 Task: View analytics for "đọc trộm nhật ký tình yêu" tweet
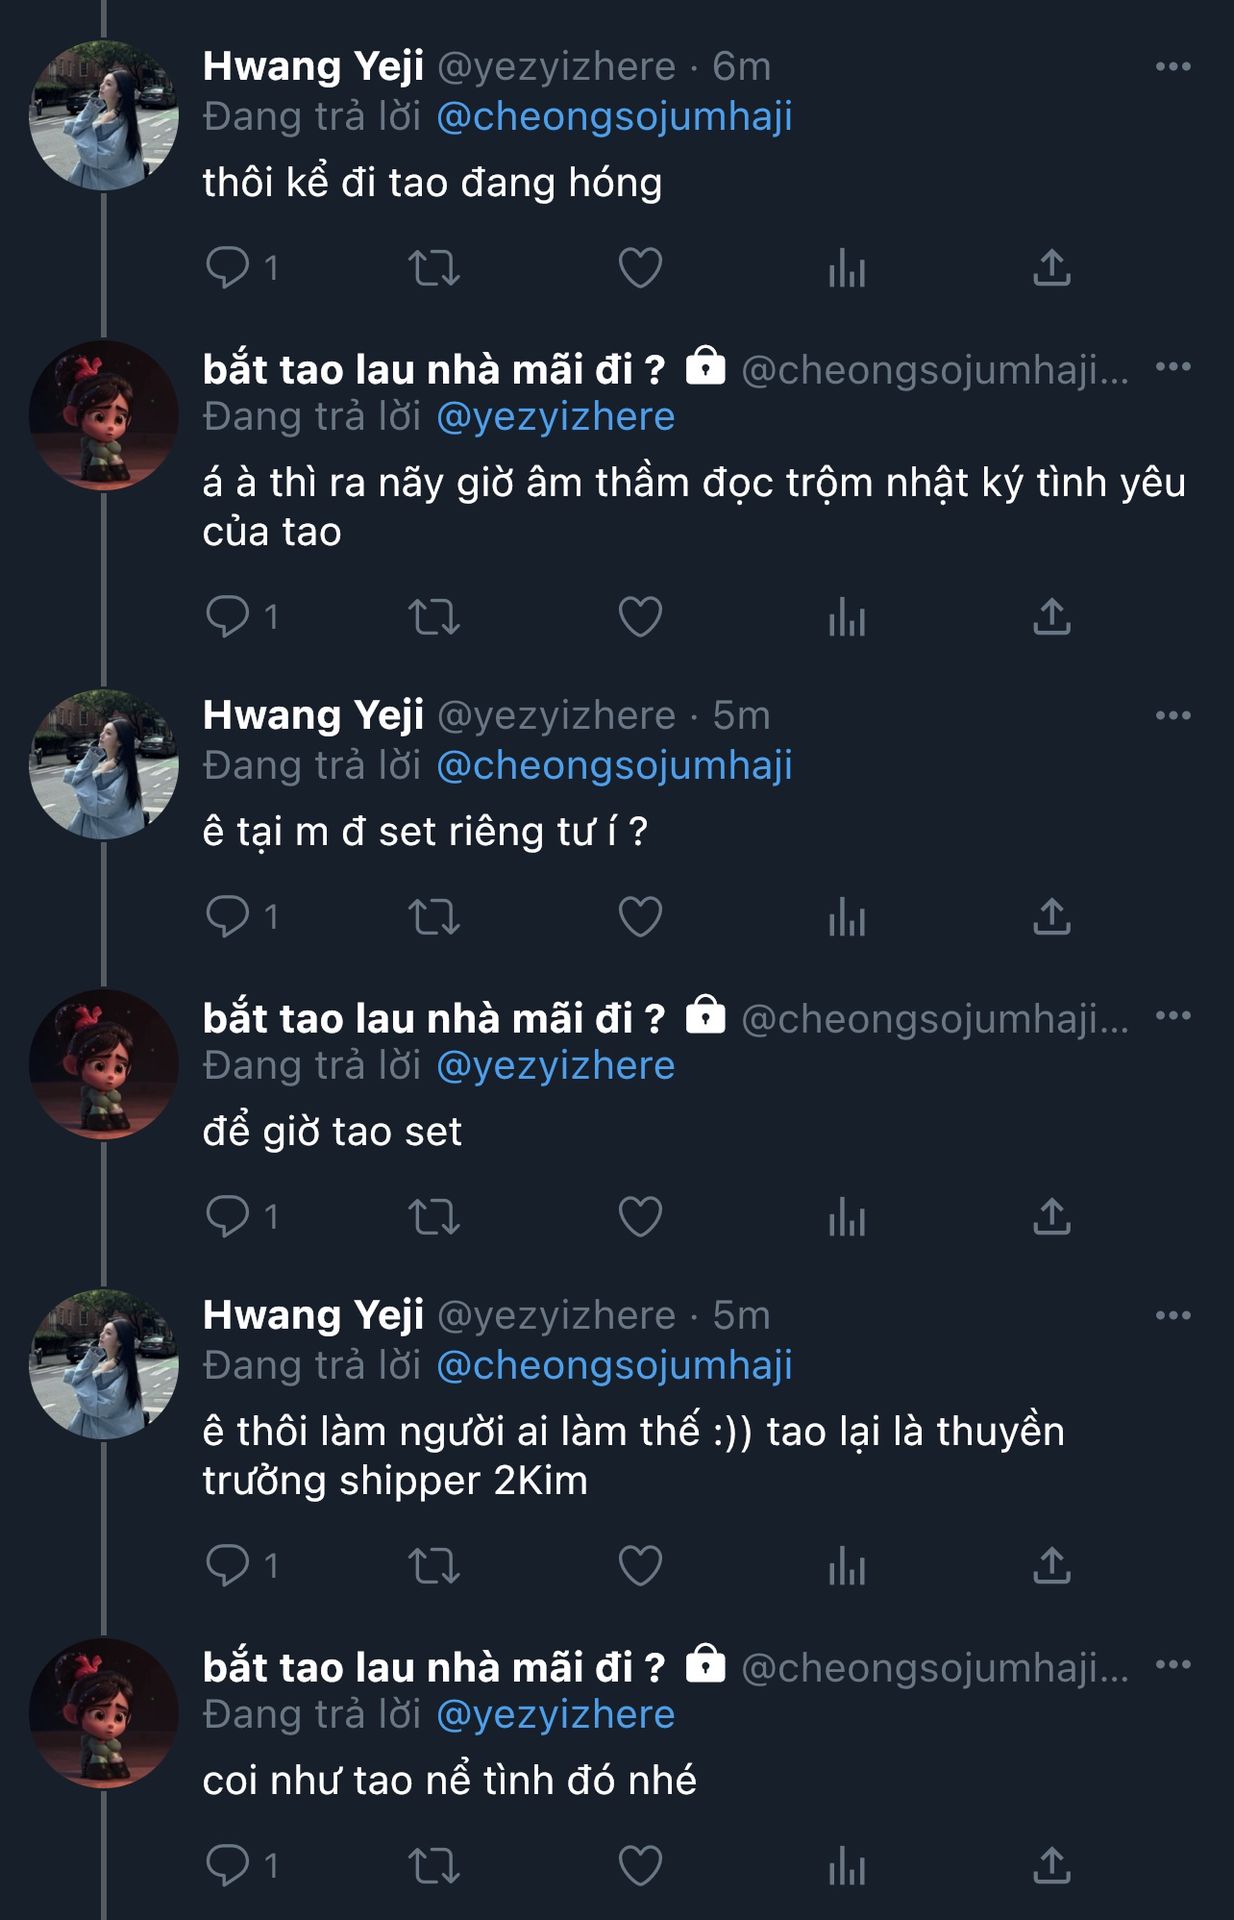tap(846, 617)
